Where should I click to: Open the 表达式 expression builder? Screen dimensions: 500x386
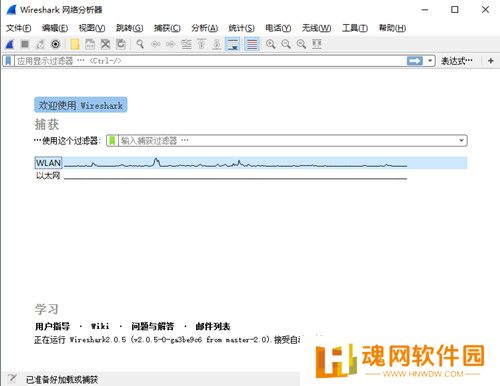(x=457, y=61)
